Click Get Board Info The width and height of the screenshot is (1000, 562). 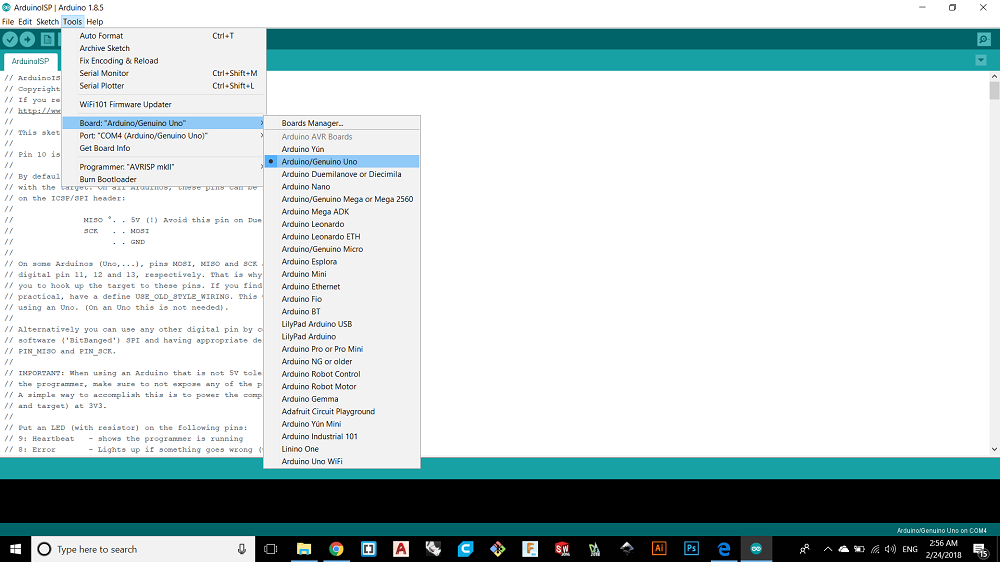click(164, 148)
